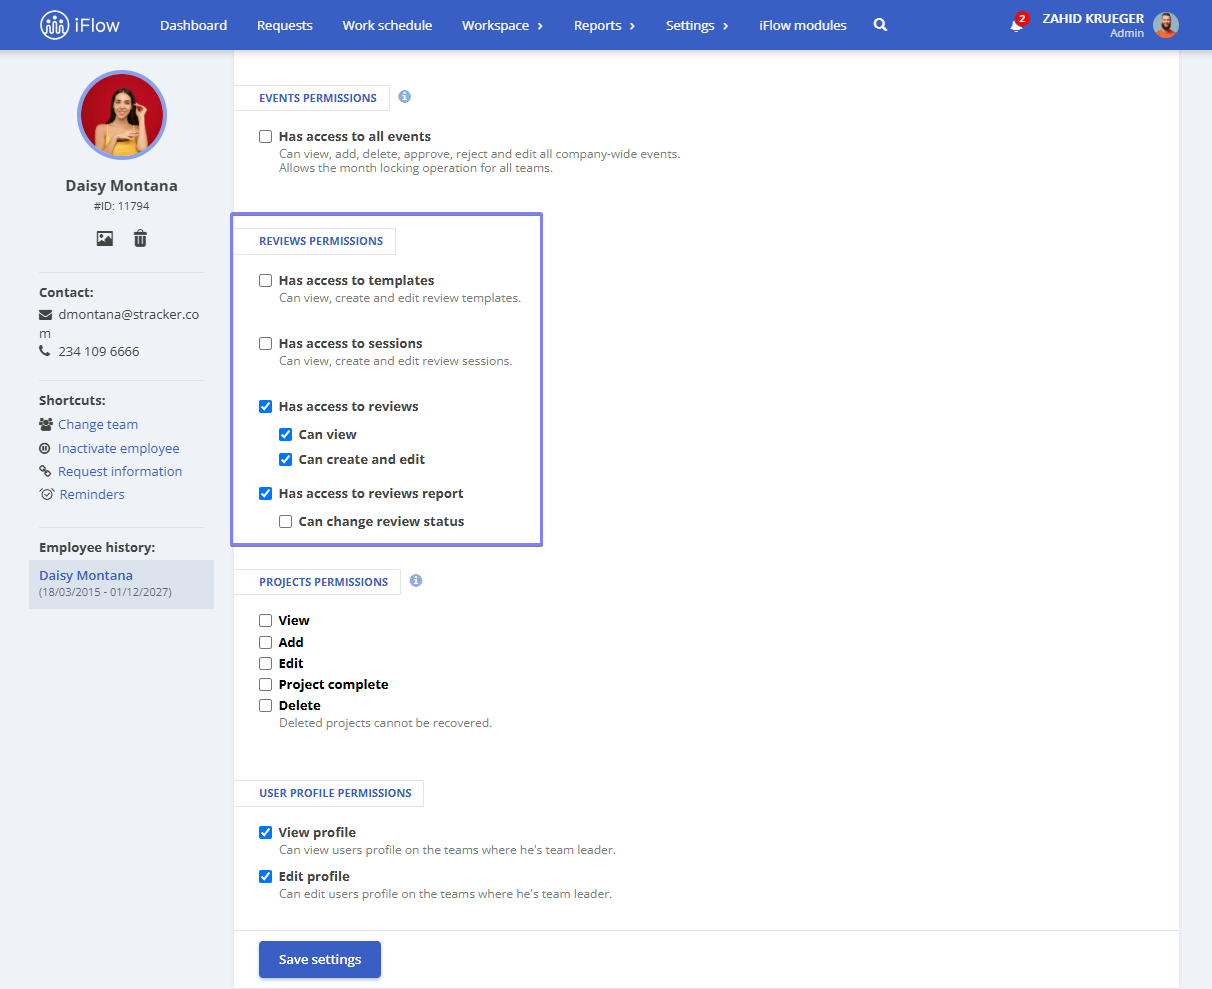
Task: Click the Projects Permissions heading
Action: point(323,582)
